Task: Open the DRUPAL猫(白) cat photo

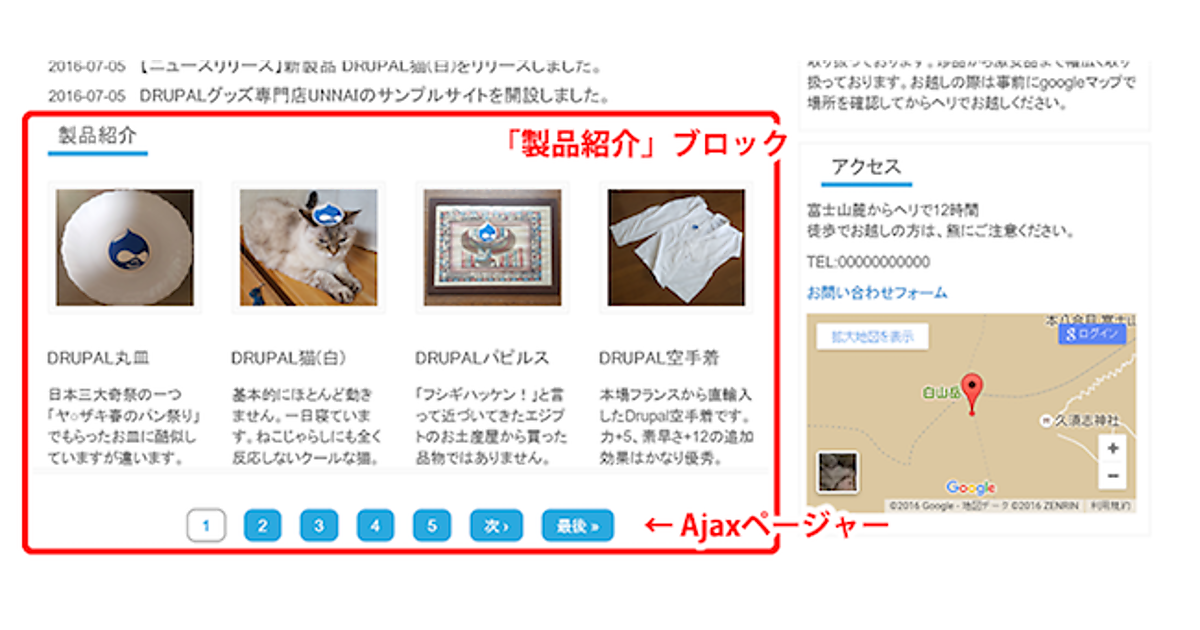Action: click(309, 247)
